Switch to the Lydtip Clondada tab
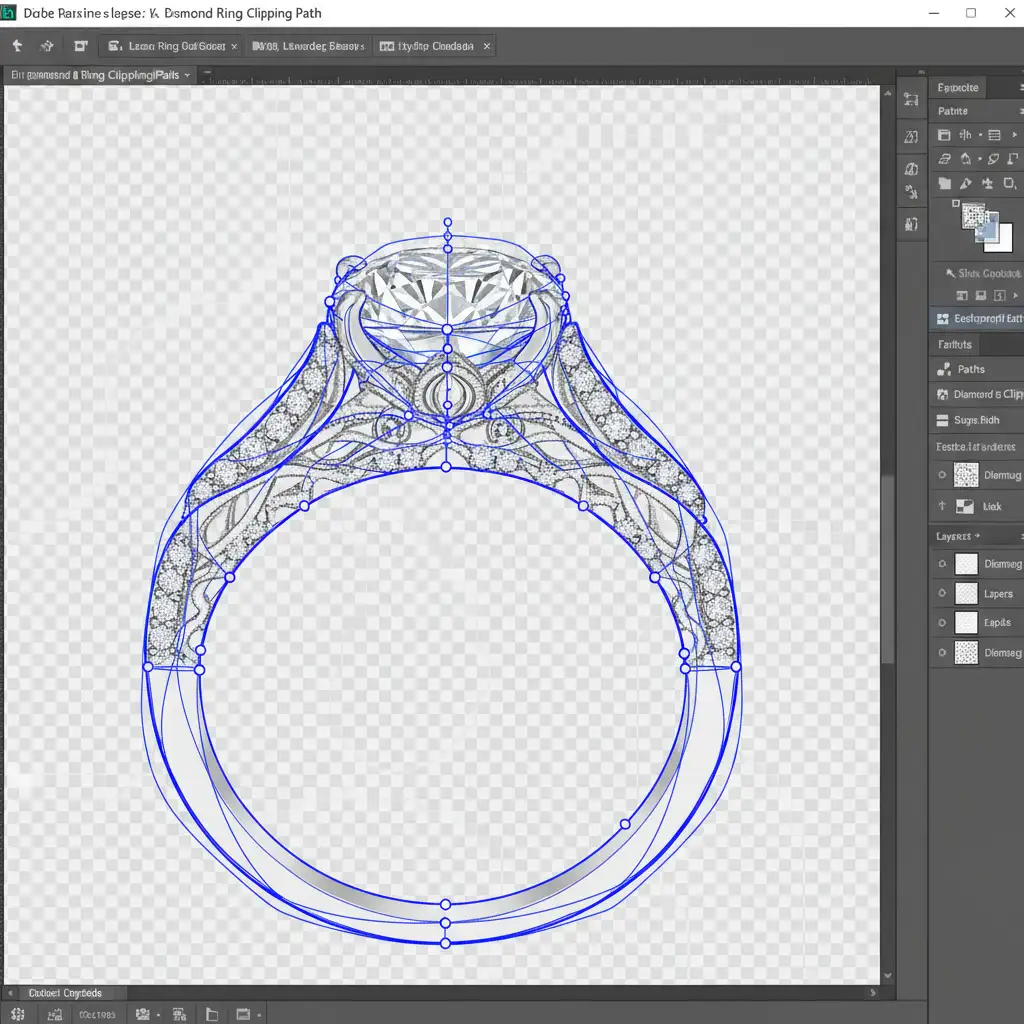Image resolution: width=1024 pixels, height=1024 pixels. (434, 47)
